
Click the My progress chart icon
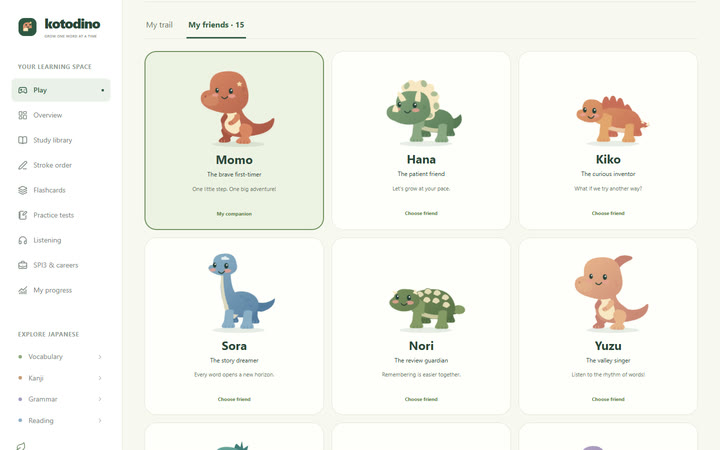pyautogui.click(x=22, y=290)
